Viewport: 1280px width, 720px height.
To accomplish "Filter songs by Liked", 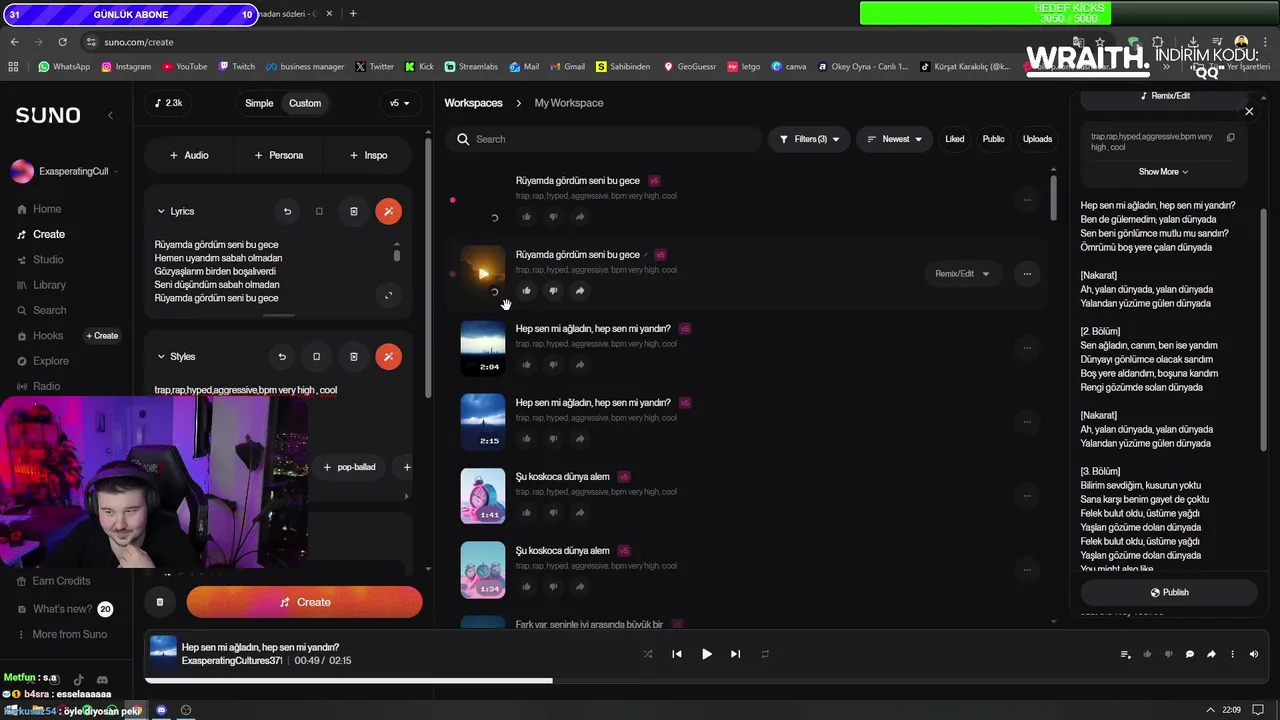I will point(955,139).
